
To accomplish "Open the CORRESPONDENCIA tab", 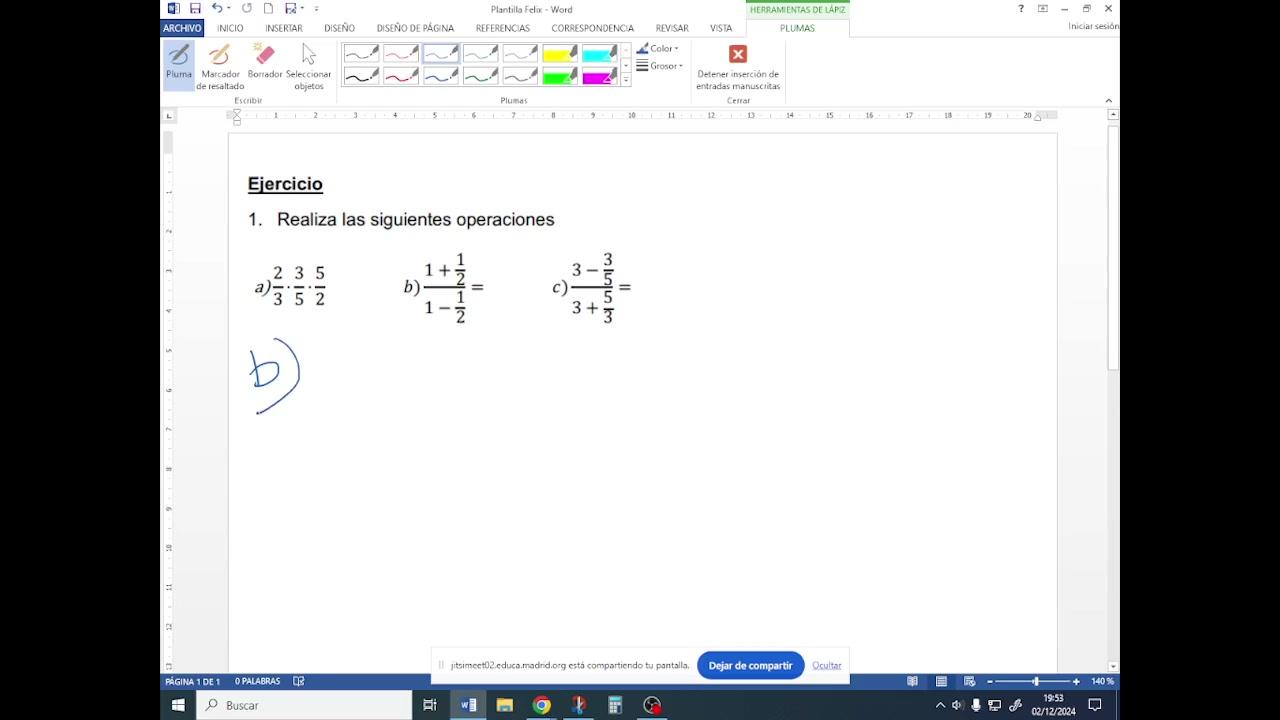I will 592,28.
